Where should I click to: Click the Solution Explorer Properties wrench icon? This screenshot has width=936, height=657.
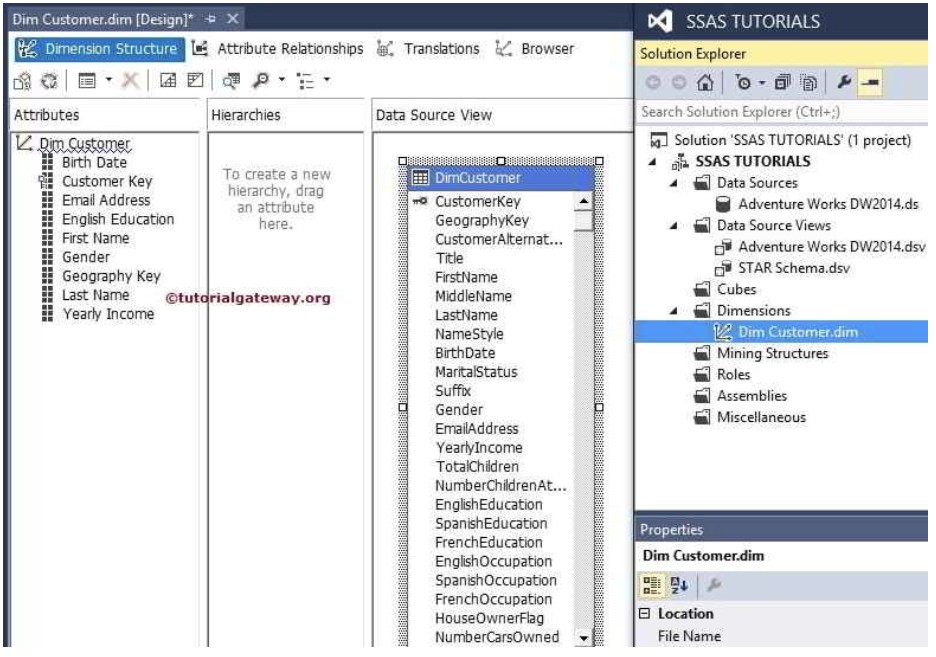coord(843,82)
